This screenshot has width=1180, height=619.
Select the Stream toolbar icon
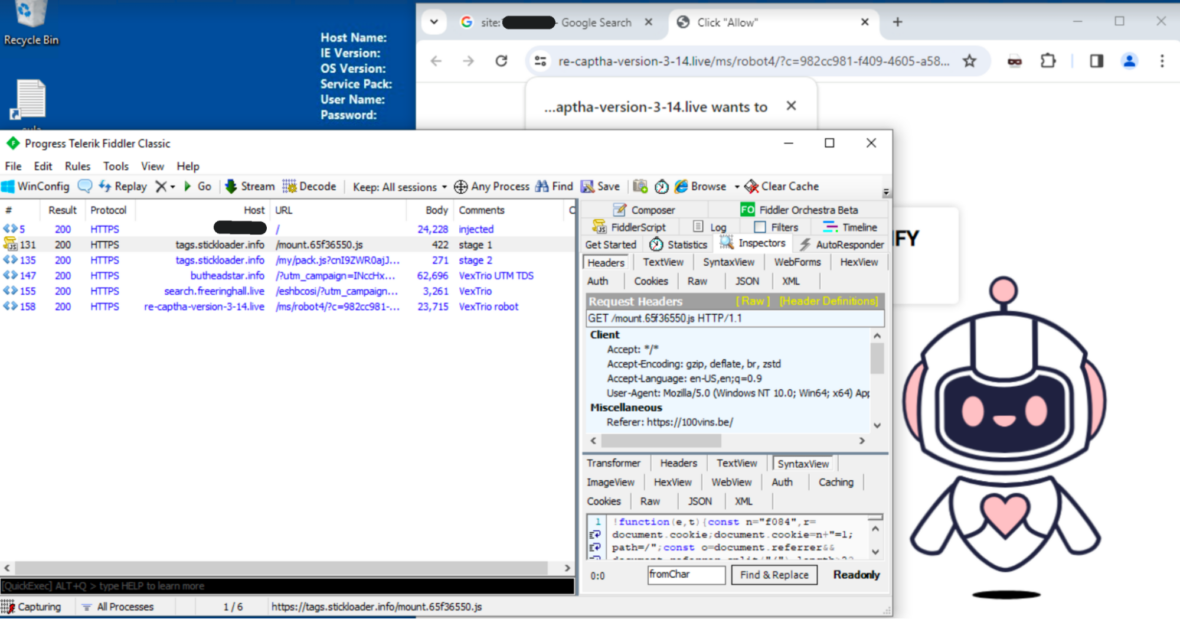coord(249,186)
